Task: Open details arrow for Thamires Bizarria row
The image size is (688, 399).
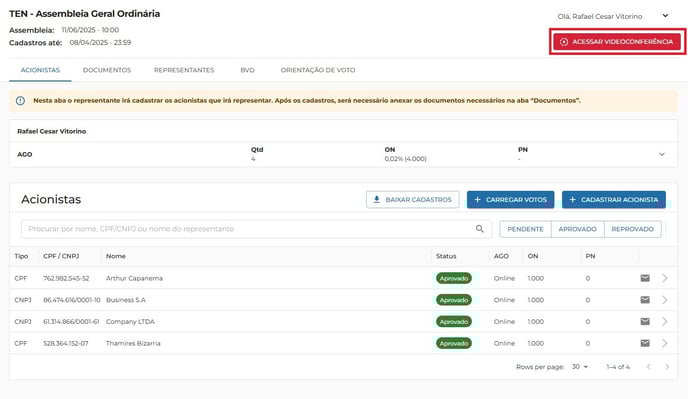Action: click(665, 343)
